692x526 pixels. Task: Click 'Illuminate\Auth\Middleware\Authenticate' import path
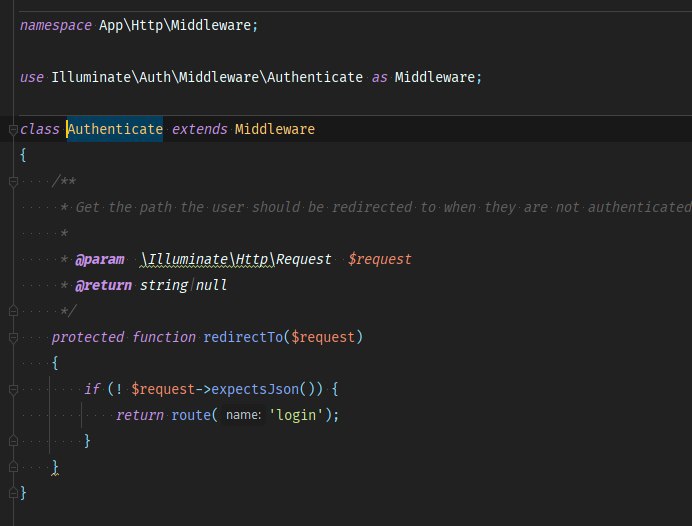tap(207, 77)
